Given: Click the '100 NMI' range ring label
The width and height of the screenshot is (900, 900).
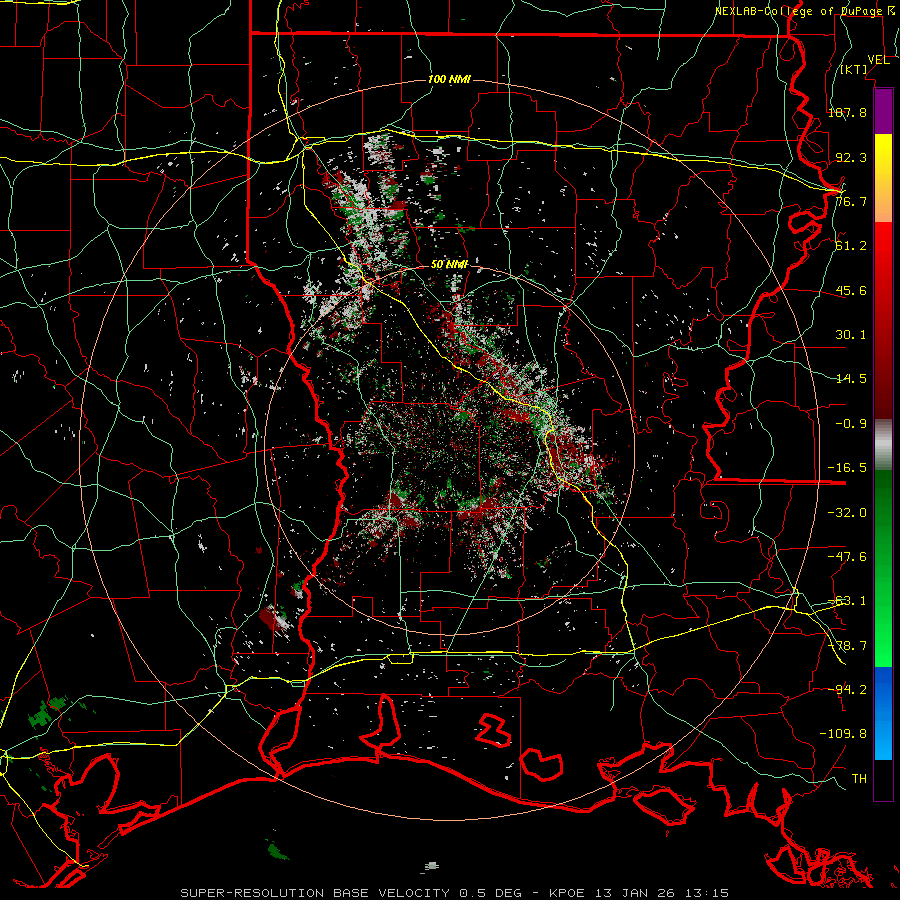Looking at the screenshot, I should pos(449,79).
